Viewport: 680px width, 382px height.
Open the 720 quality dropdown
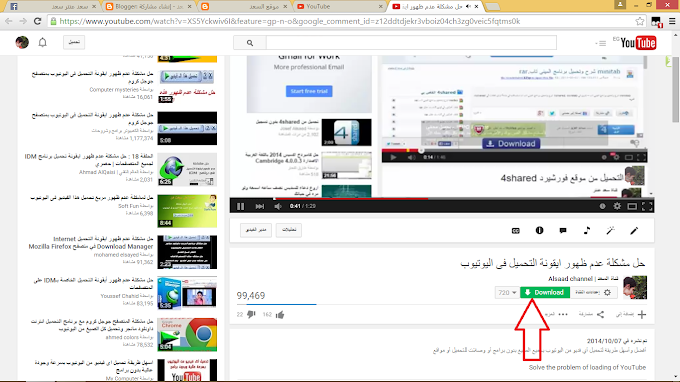(x=507, y=293)
